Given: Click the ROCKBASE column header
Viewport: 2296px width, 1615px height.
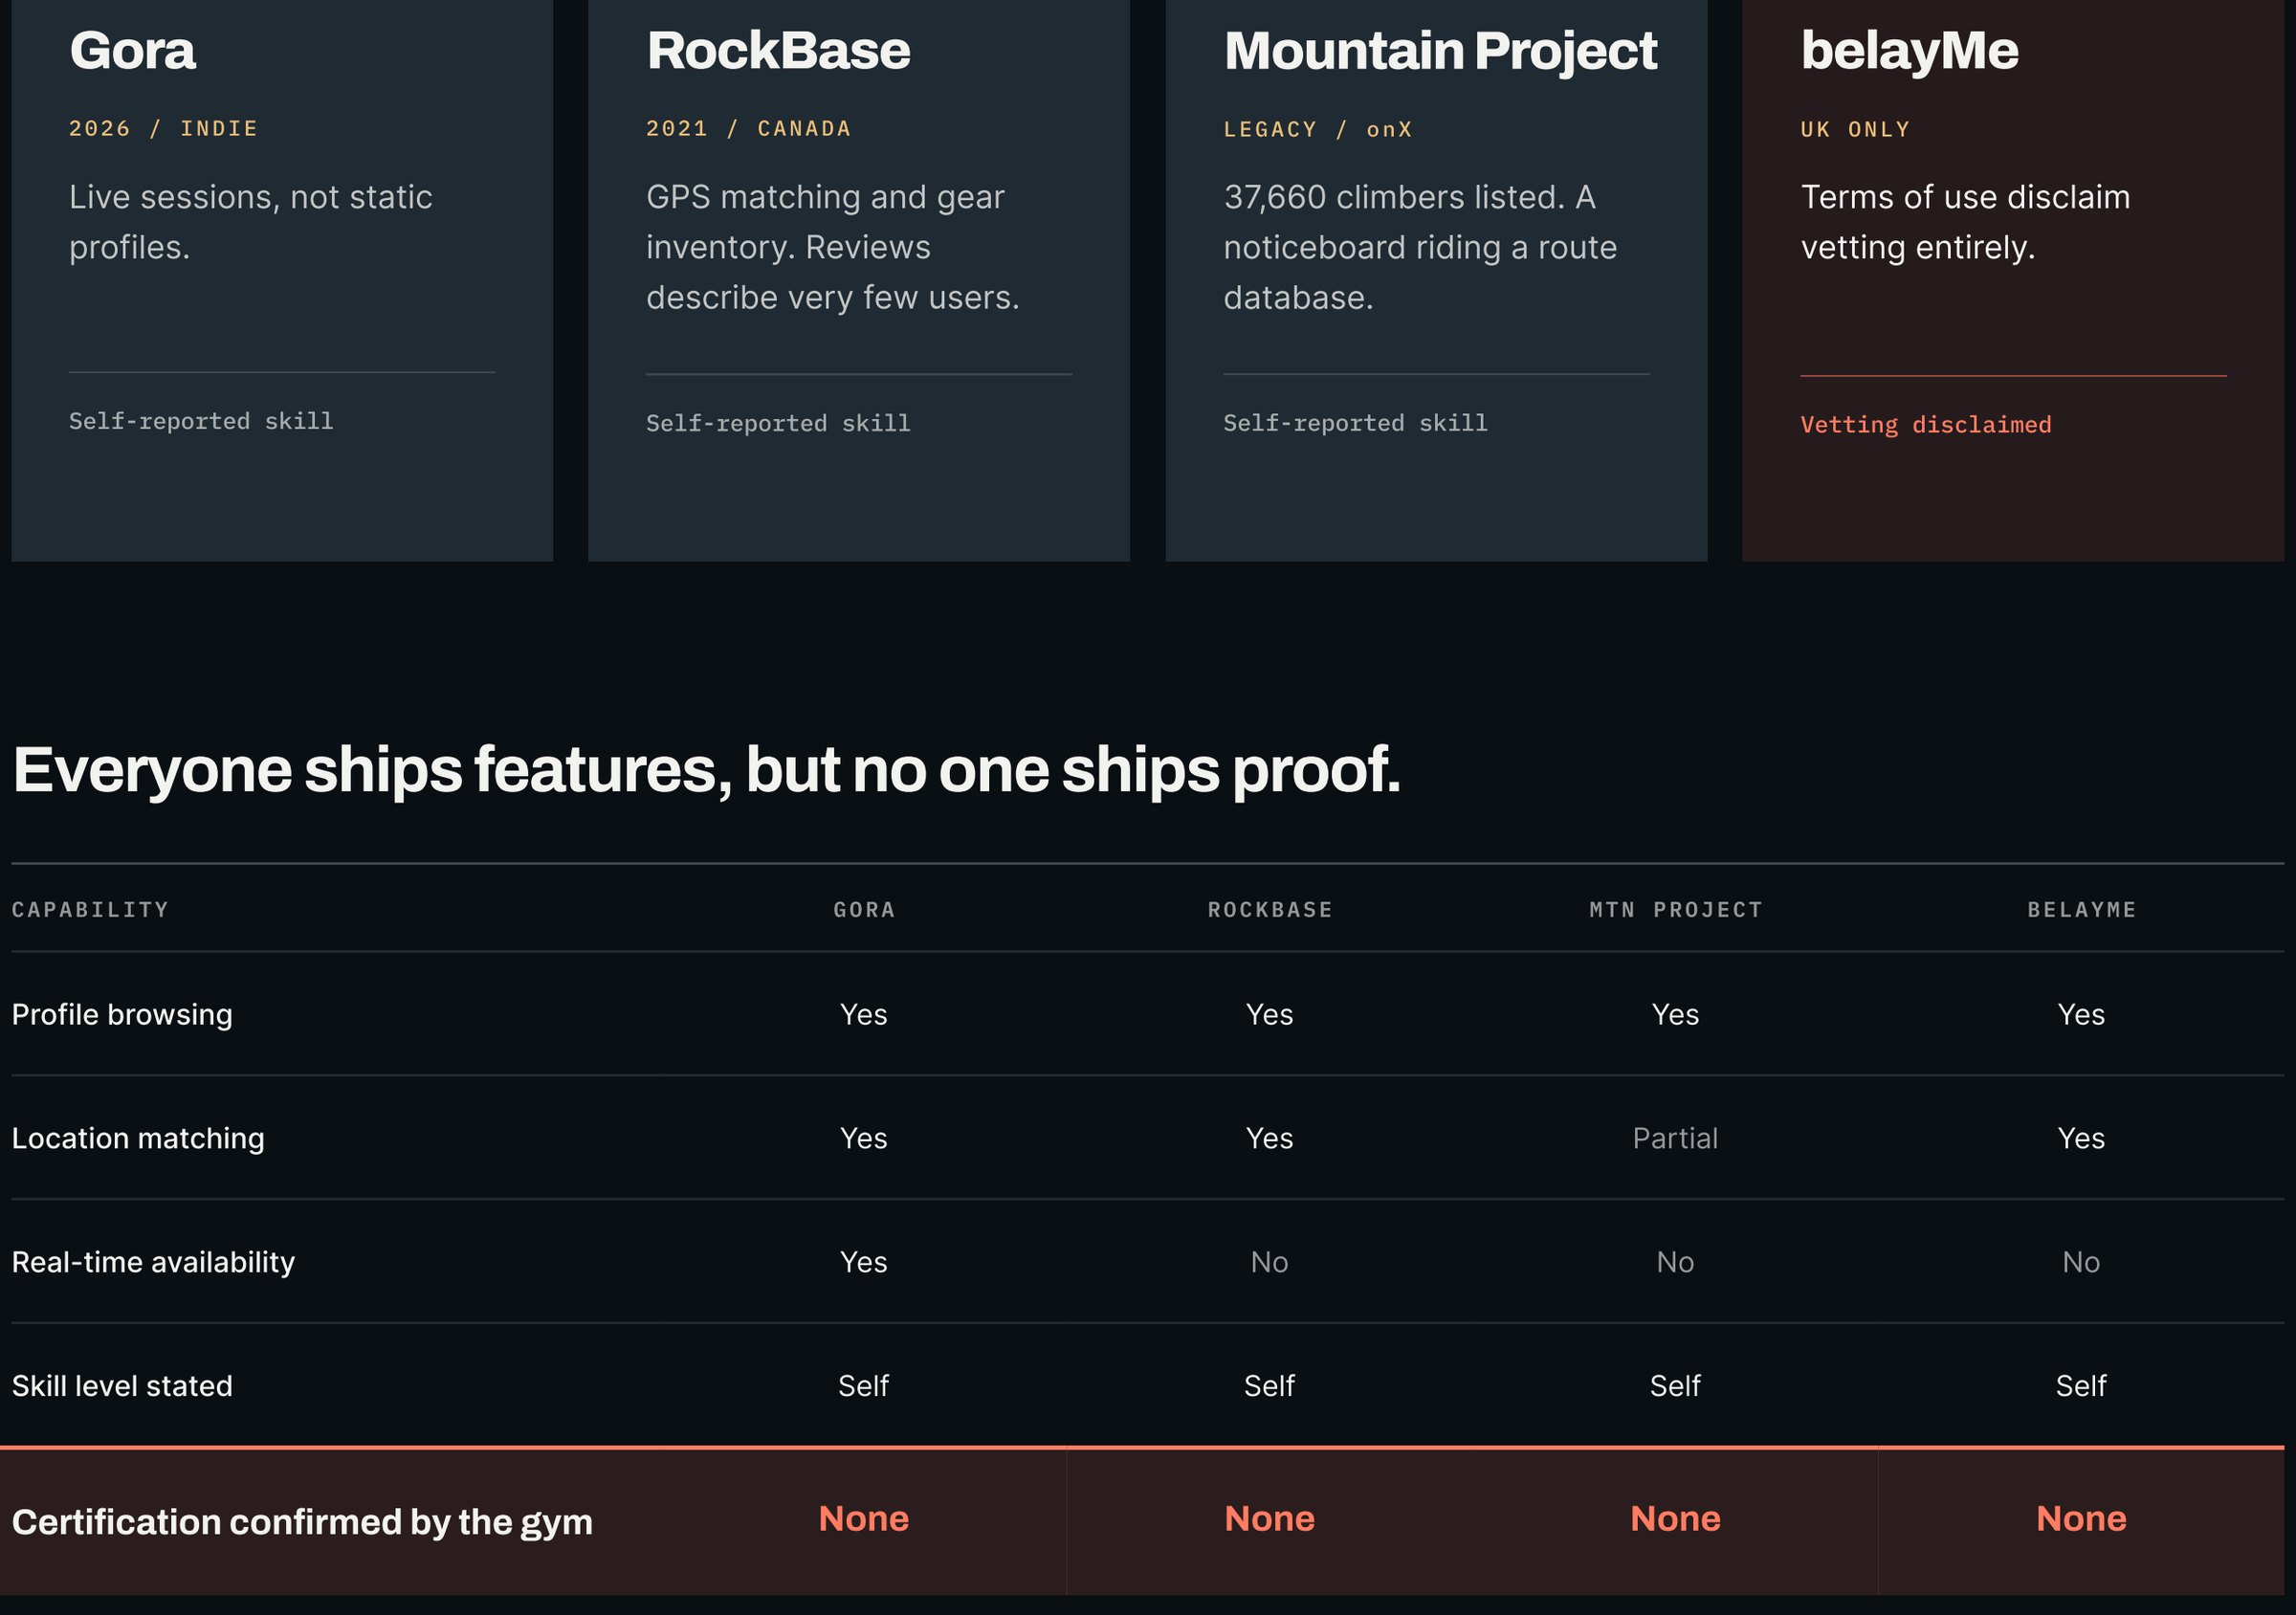Looking at the screenshot, I should coord(1270,909).
